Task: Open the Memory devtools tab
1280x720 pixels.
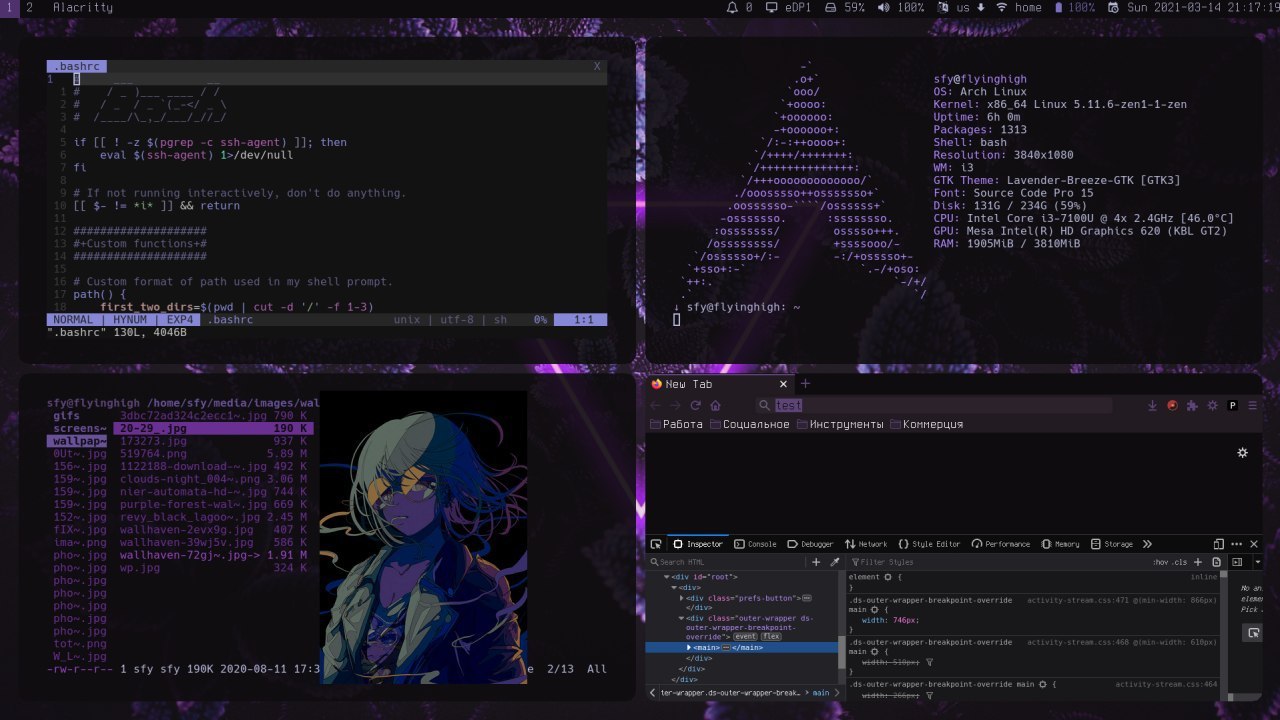Action: point(1060,544)
